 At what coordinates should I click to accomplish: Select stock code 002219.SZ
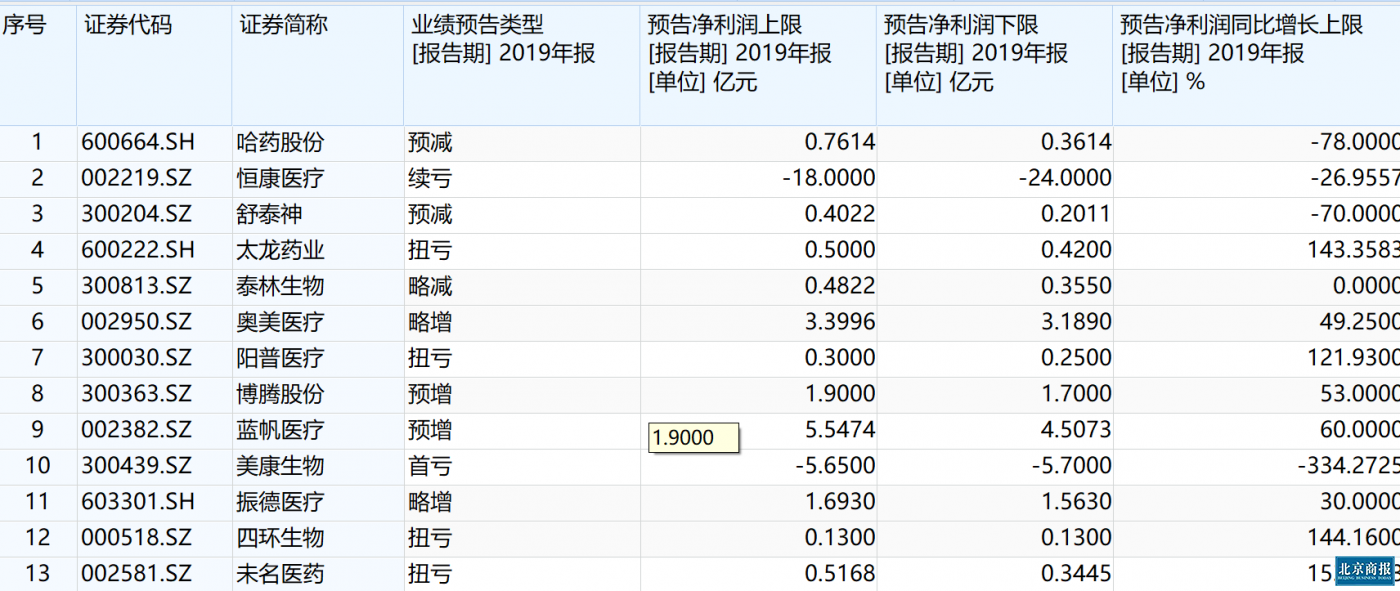pos(136,179)
